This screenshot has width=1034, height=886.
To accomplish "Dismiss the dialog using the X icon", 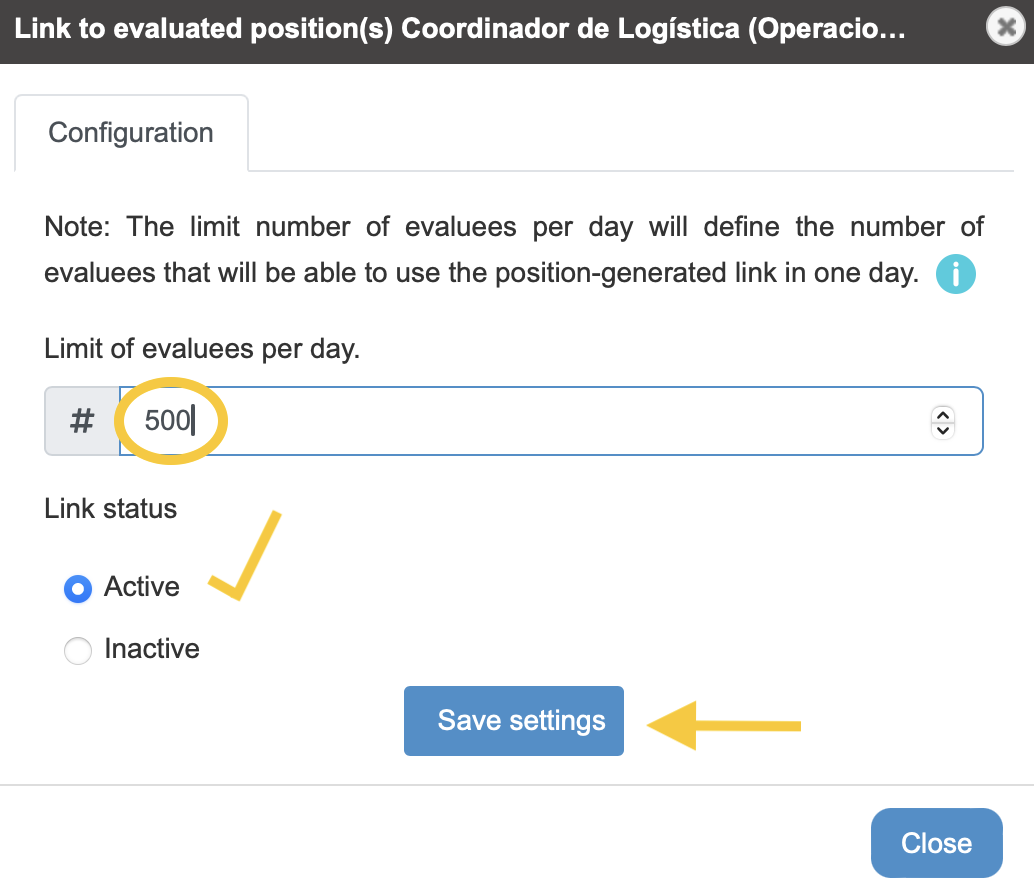I will pyautogui.click(x=1006, y=26).
